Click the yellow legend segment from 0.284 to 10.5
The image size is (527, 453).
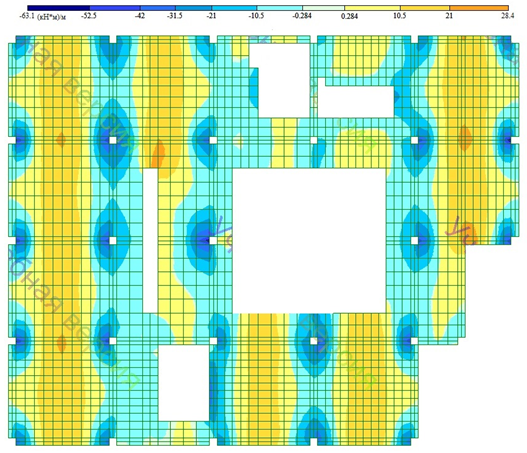pyautogui.click(x=372, y=8)
